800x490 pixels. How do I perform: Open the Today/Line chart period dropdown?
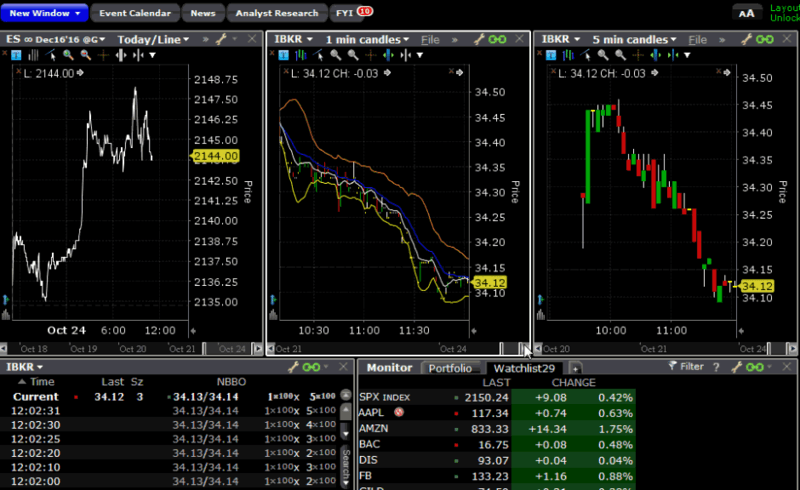153,39
